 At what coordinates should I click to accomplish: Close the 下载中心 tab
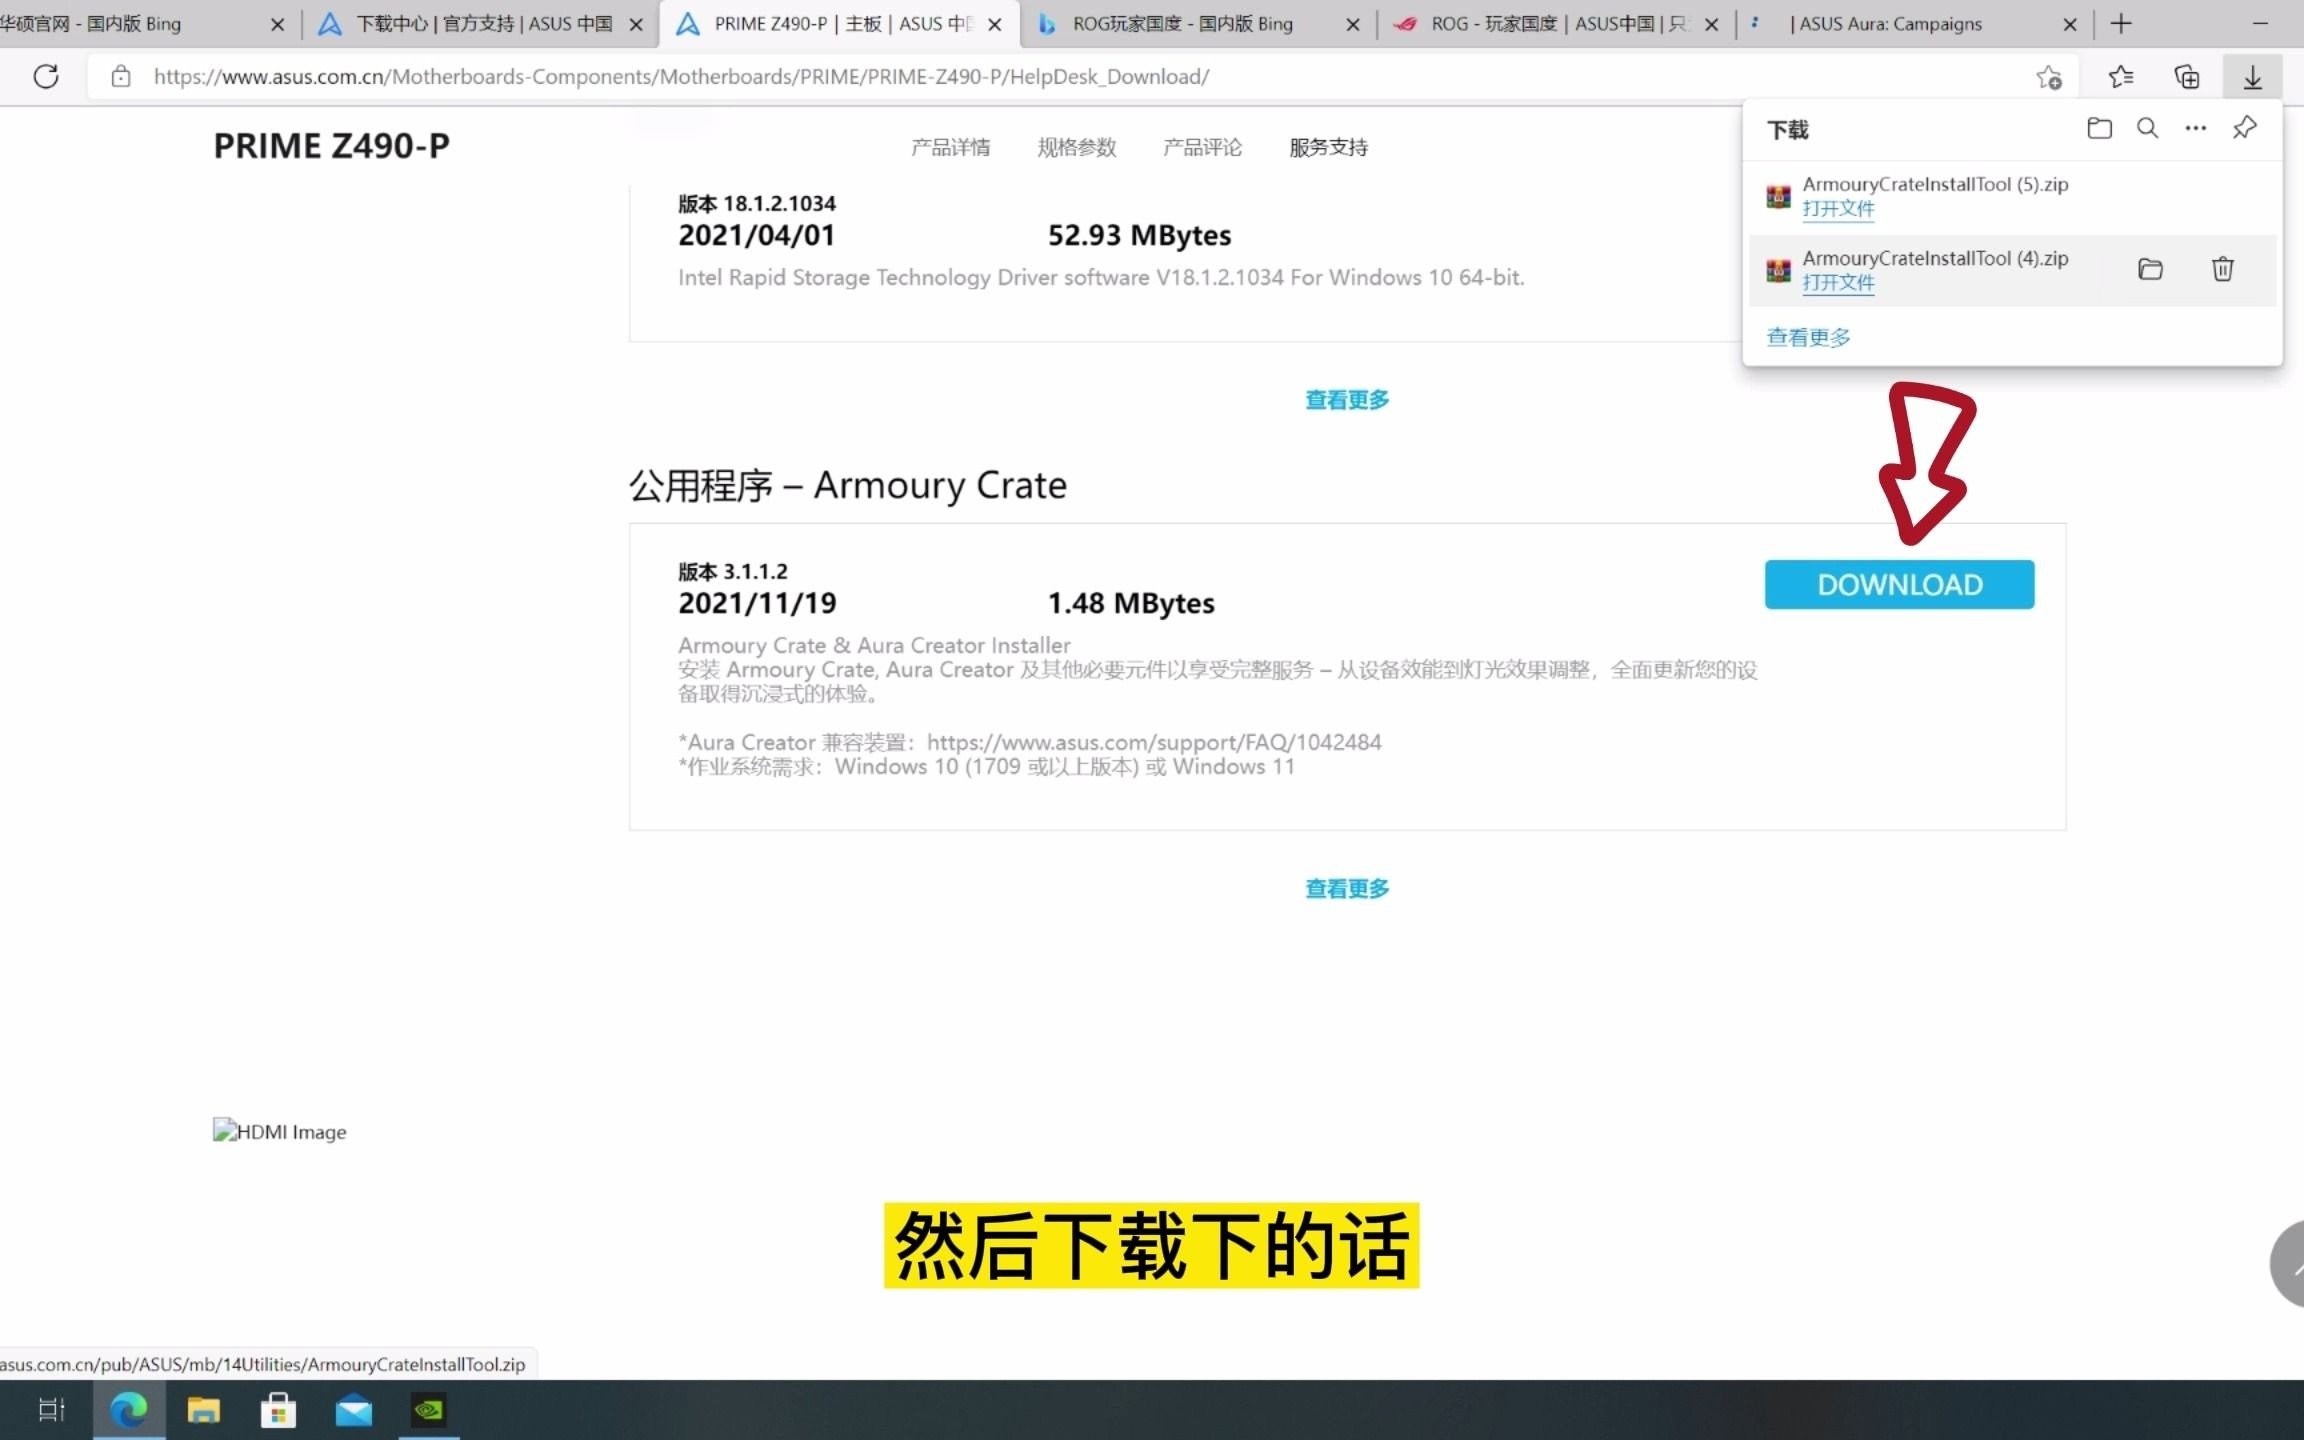(x=635, y=25)
